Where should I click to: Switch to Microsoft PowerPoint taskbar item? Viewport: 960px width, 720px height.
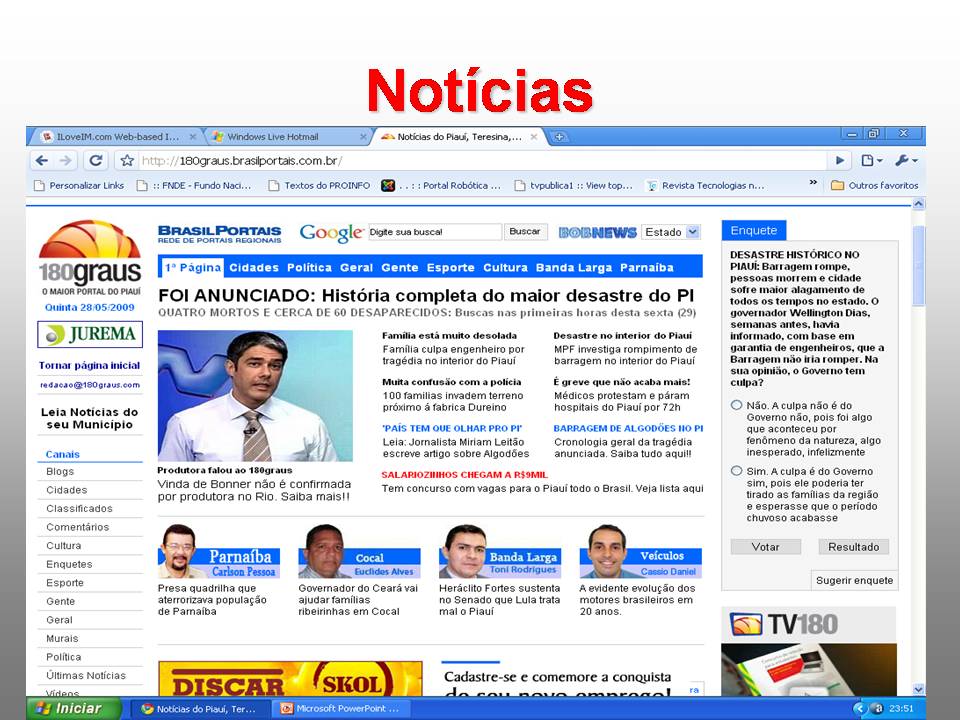point(340,708)
